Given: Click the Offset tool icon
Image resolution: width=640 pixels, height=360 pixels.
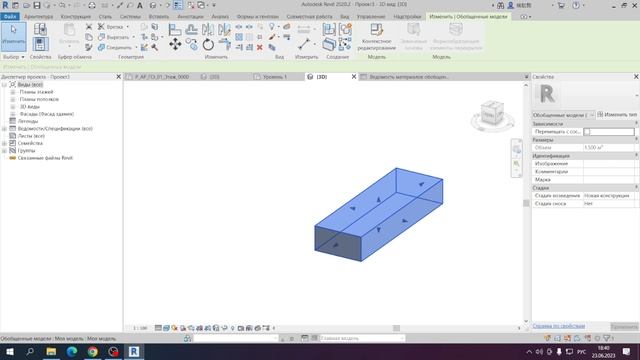Looking at the screenshot, I should point(191,29).
